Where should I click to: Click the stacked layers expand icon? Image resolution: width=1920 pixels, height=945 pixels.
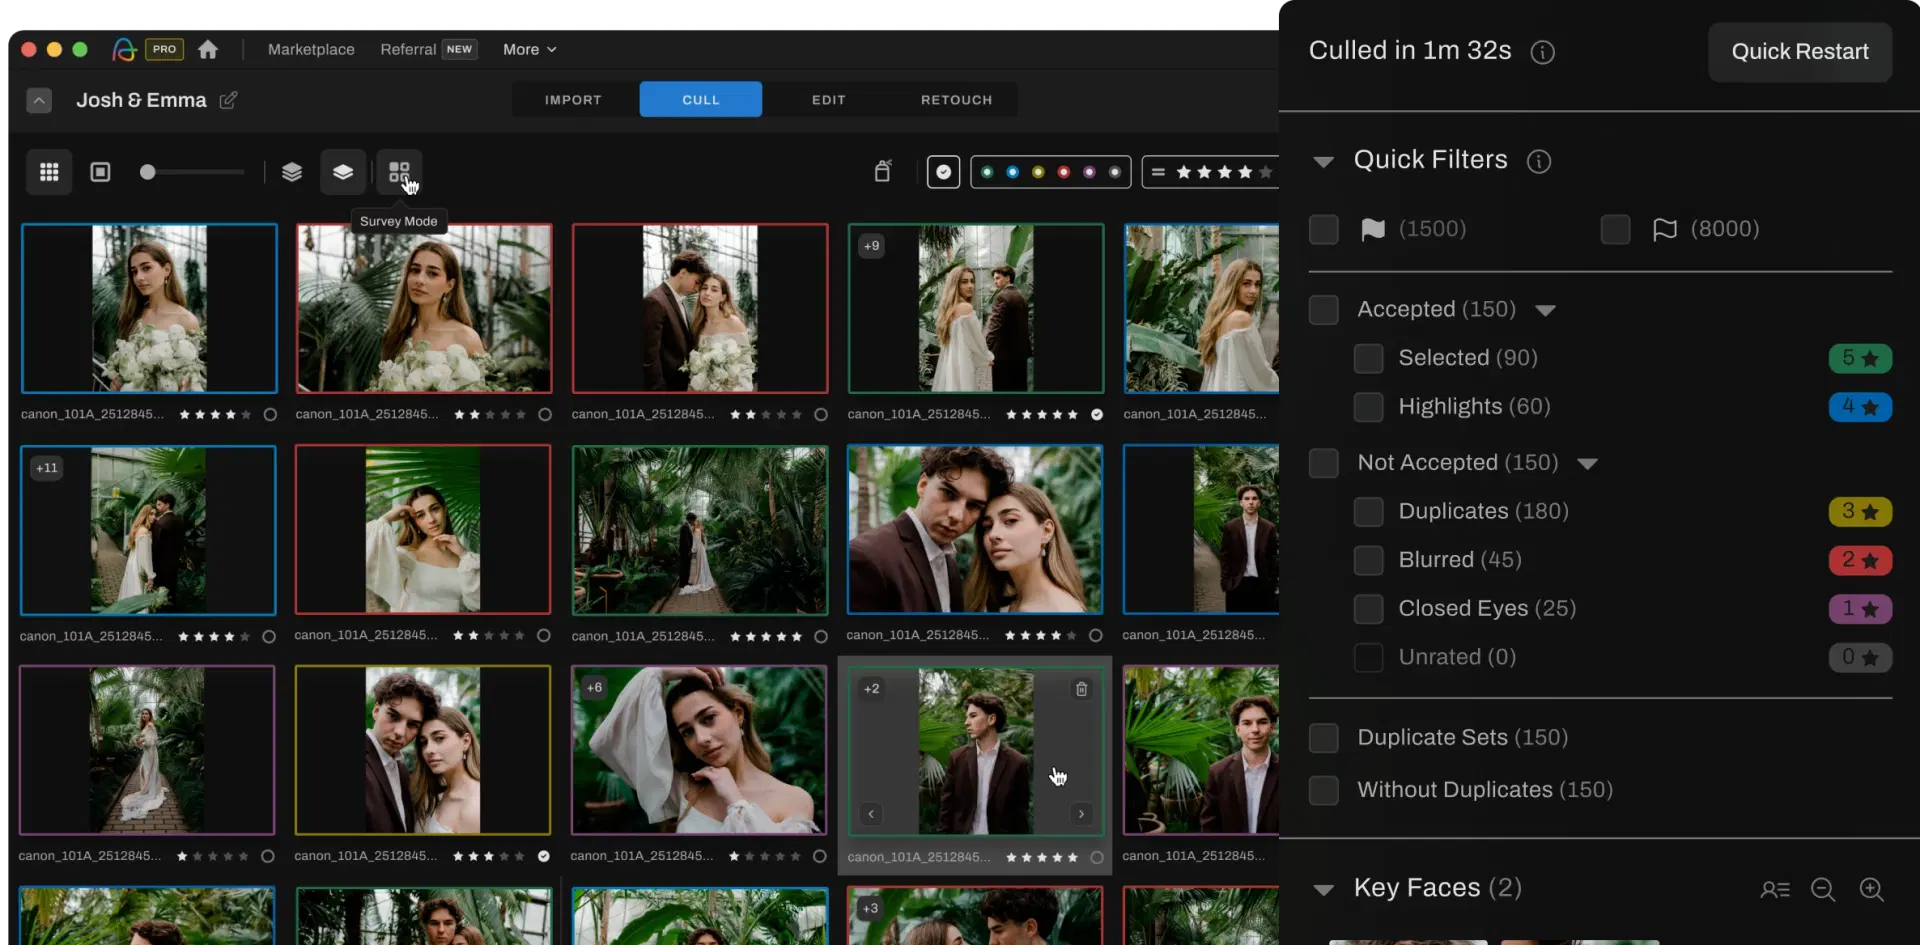292,172
